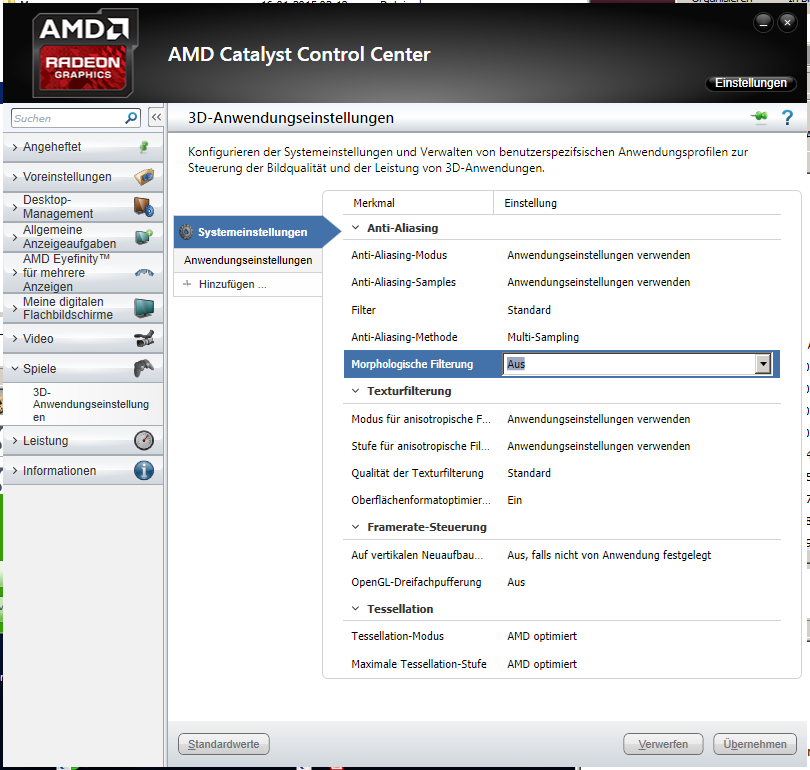Open Morphologische Filterung dropdown arrow
Image resolution: width=810 pixels, height=770 pixels.
763,364
